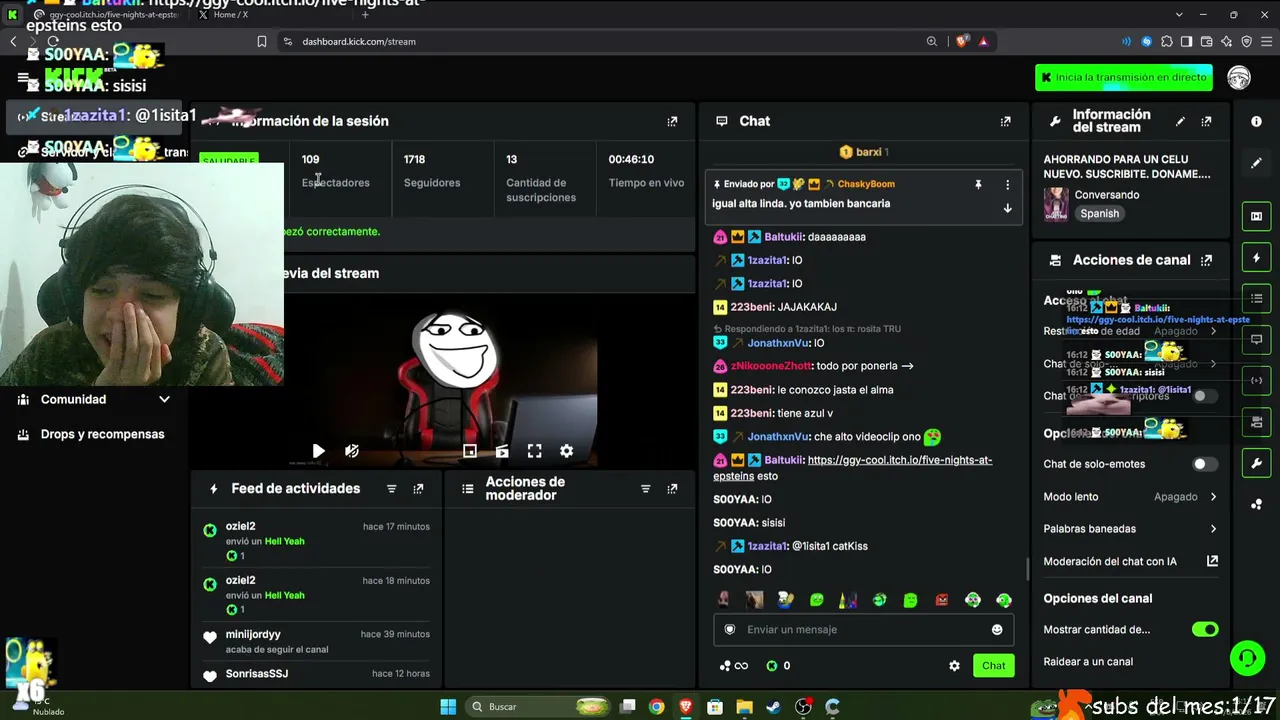Image resolution: width=1280 pixels, height=720 pixels.
Task: Click the Espectadores count 109
Action: pyautogui.click(x=311, y=159)
